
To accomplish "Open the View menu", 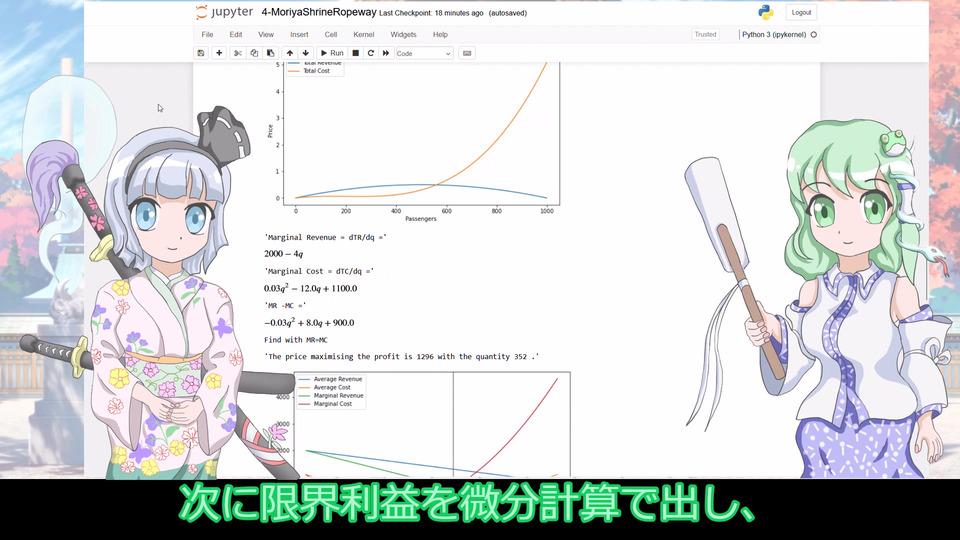I will (266, 35).
